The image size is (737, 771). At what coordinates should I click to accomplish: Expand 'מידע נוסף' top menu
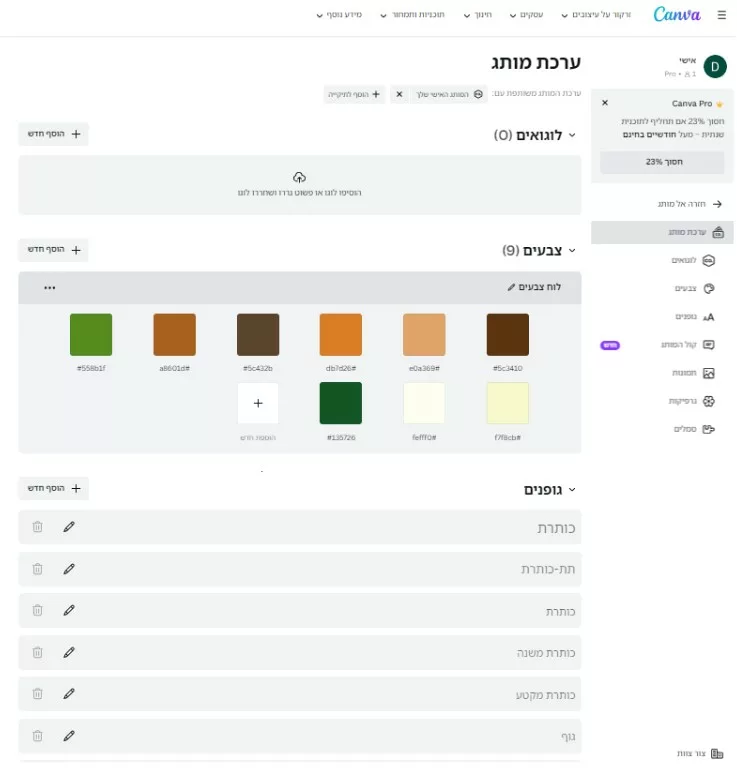pos(339,15)
